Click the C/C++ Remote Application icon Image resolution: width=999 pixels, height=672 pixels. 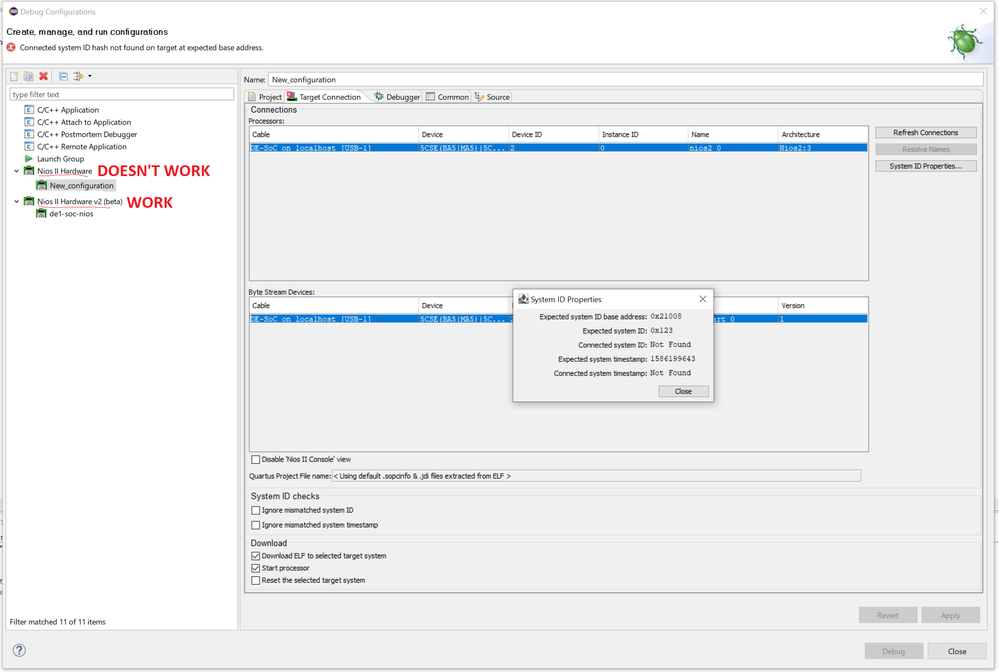[x=29, y=146]
